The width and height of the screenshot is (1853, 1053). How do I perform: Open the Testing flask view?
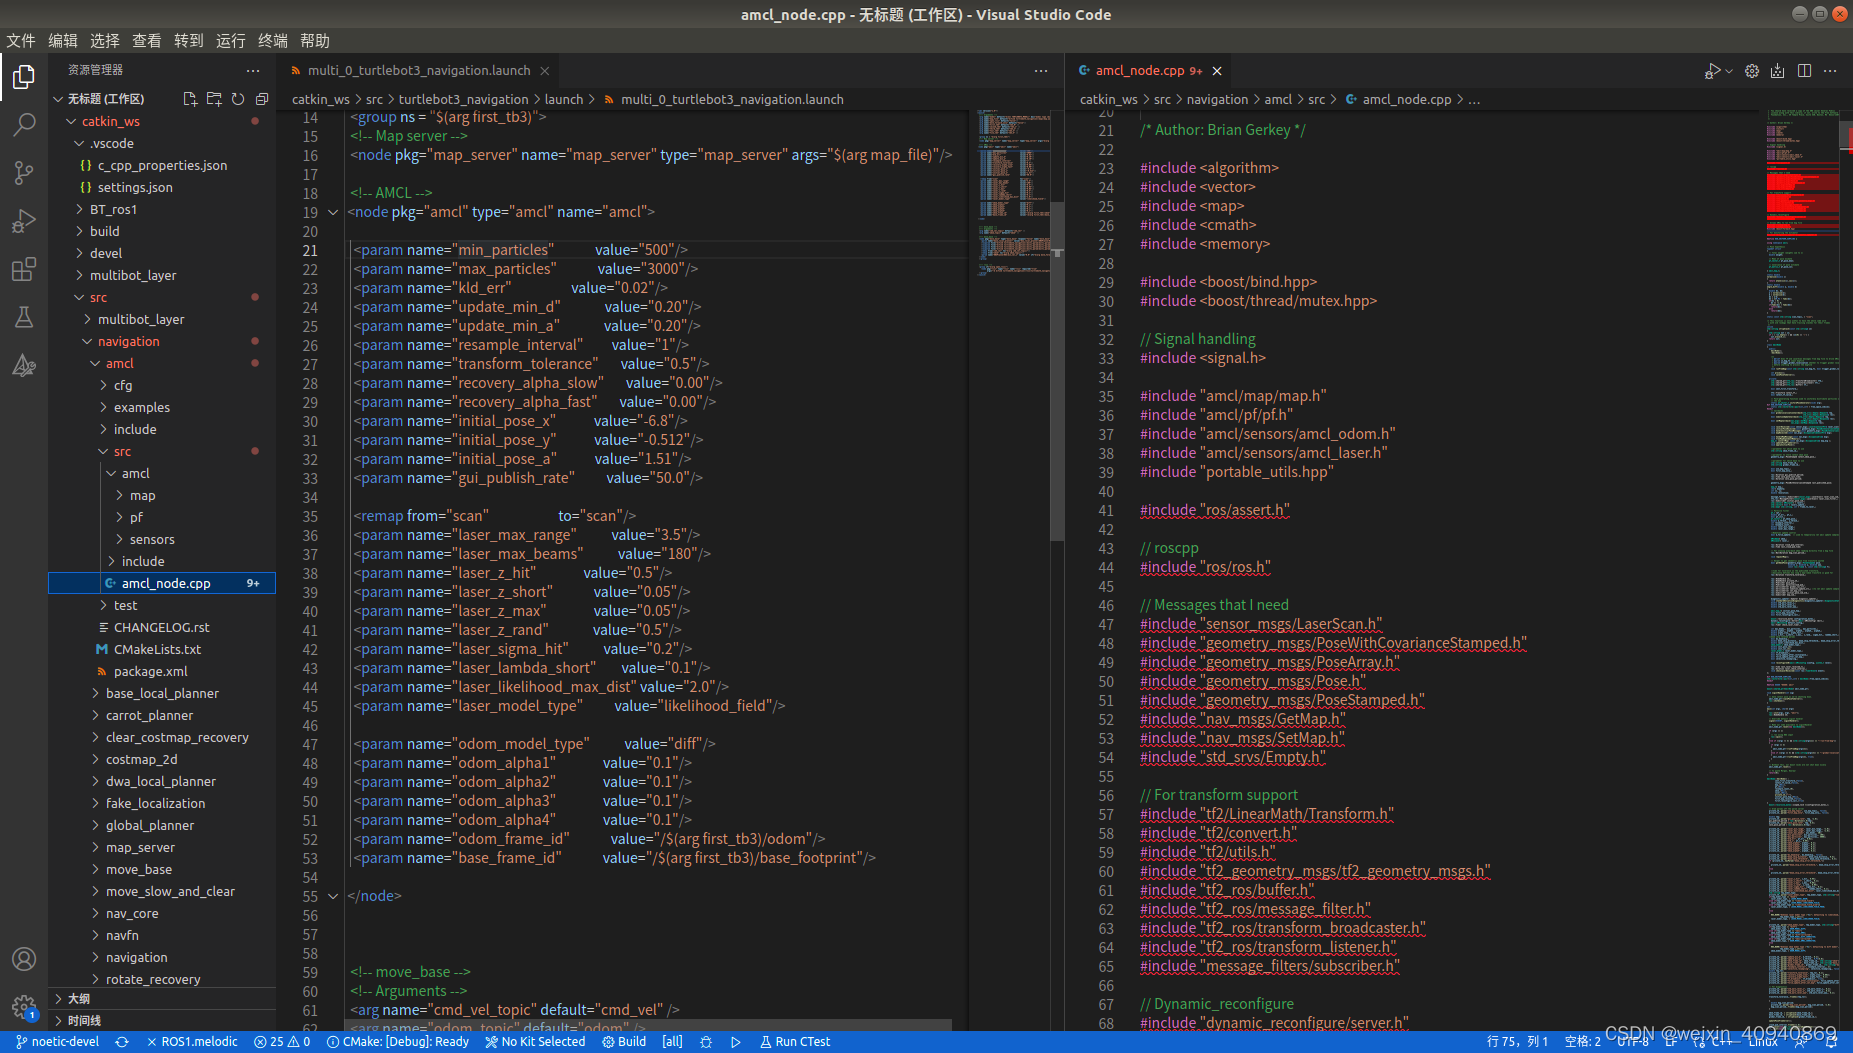coord(24,317)
